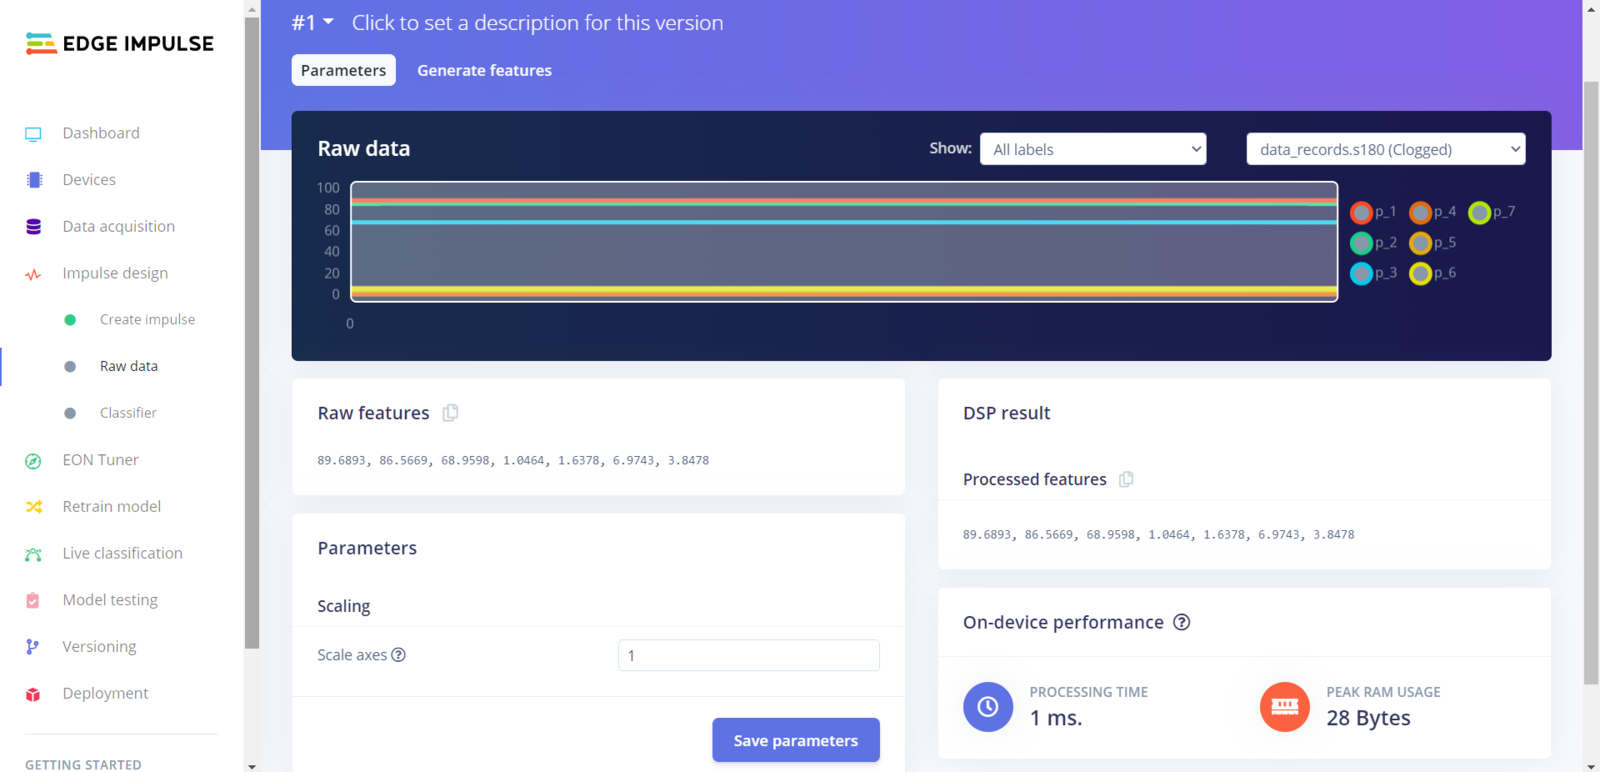Open Data acquisition database icon
The image size is (1600, 772).
click(x=33, y=227)
